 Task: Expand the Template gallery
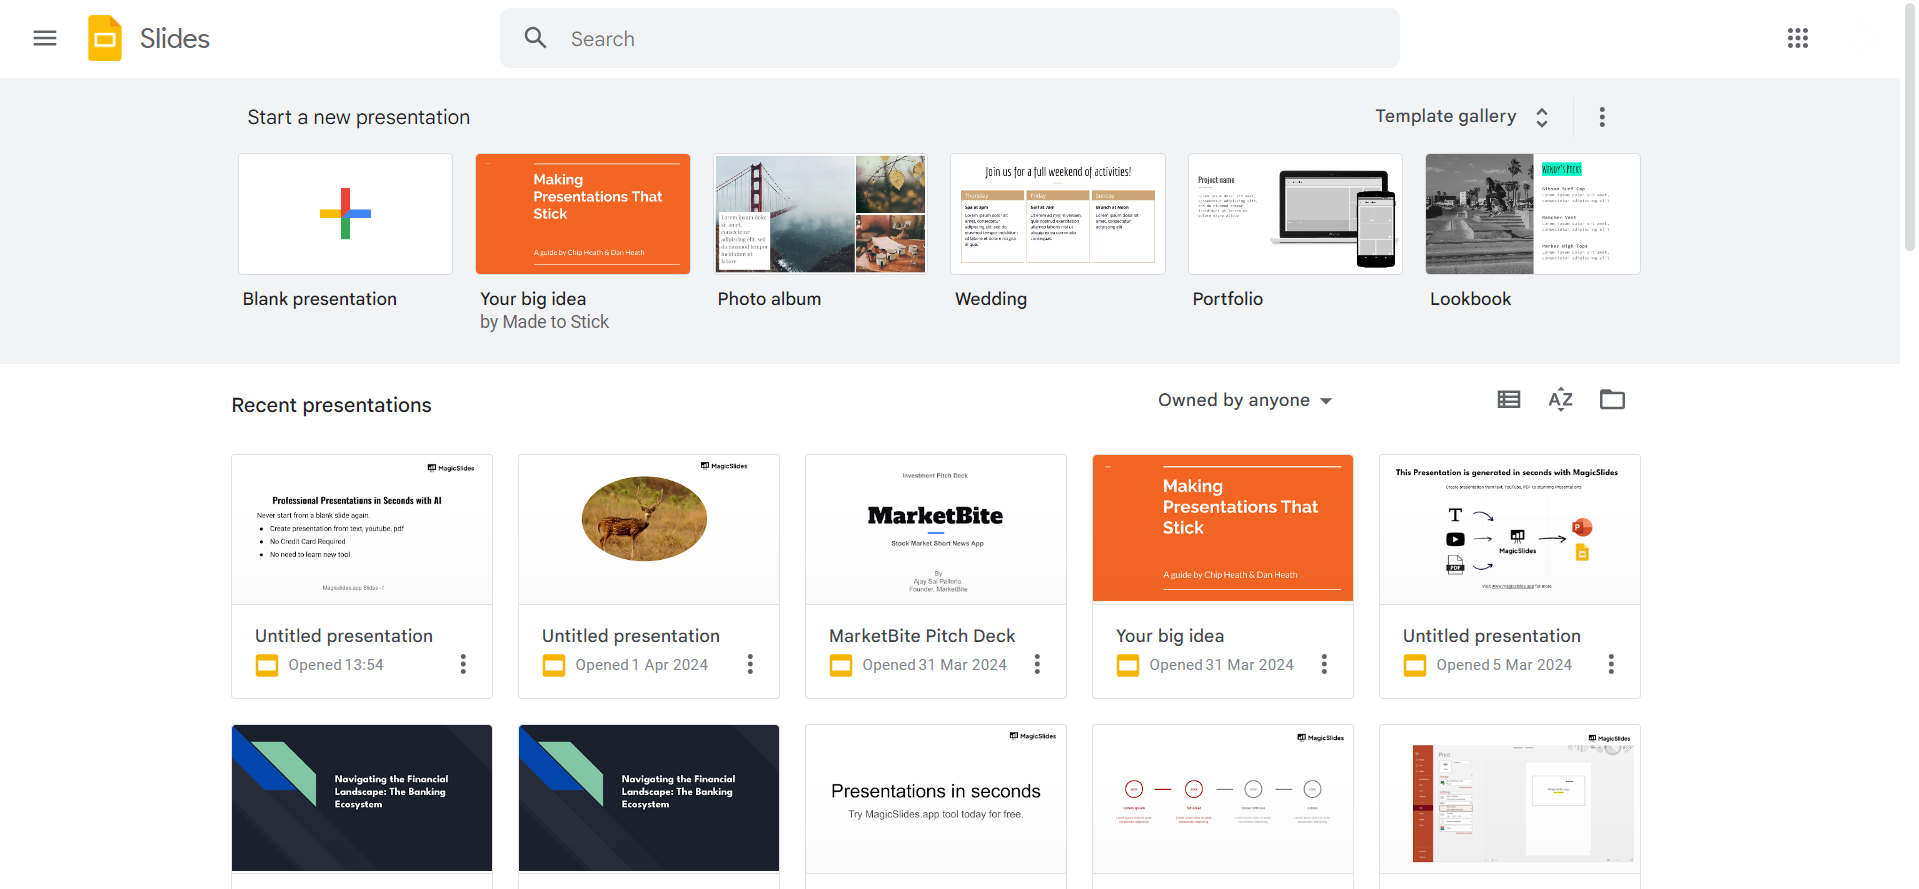(x=1463, y=117)
